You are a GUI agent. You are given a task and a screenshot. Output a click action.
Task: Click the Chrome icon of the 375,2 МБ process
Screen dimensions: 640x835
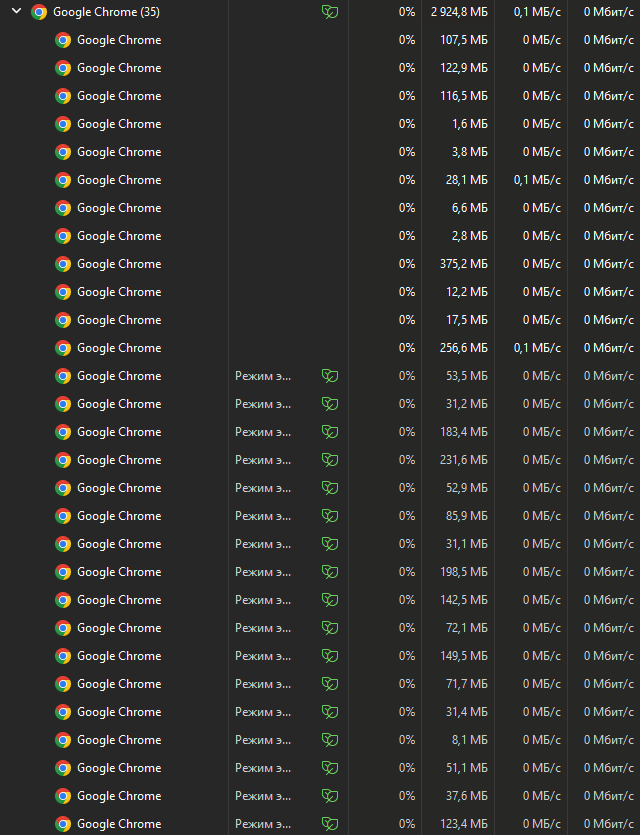63,264
